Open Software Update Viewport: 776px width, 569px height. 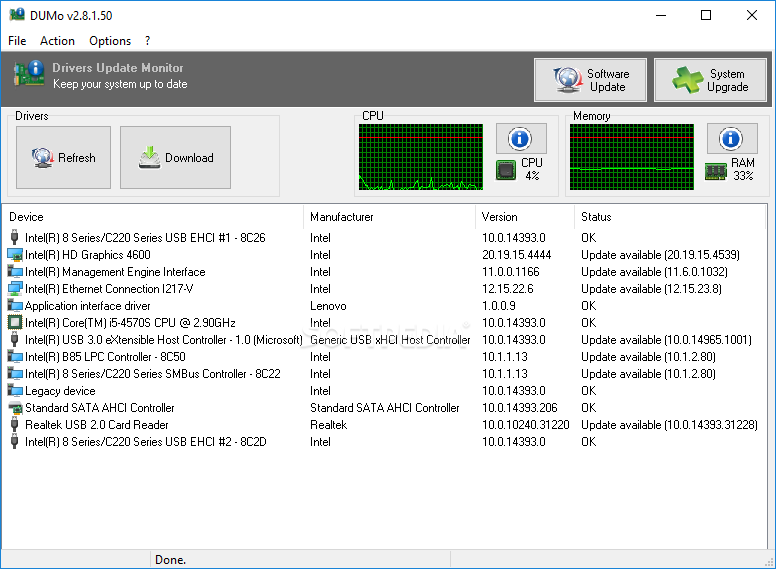coord(590,80)
